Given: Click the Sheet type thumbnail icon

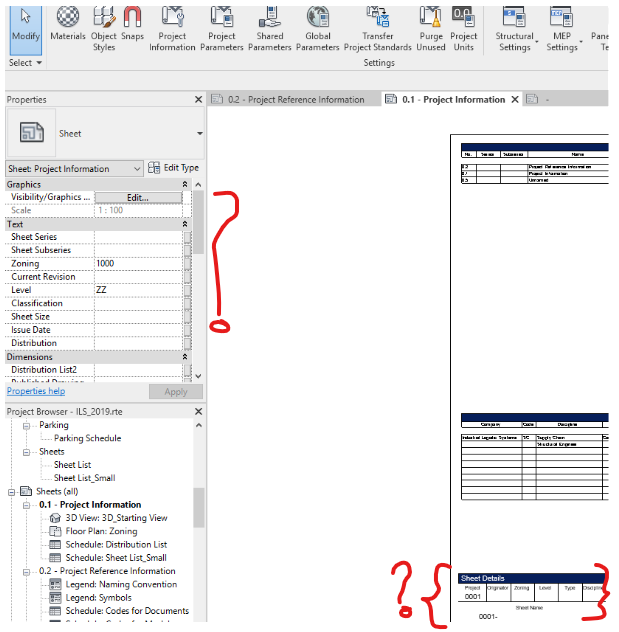Looking at the screenshot, I should pyautogui.click(x=31, y=132).
